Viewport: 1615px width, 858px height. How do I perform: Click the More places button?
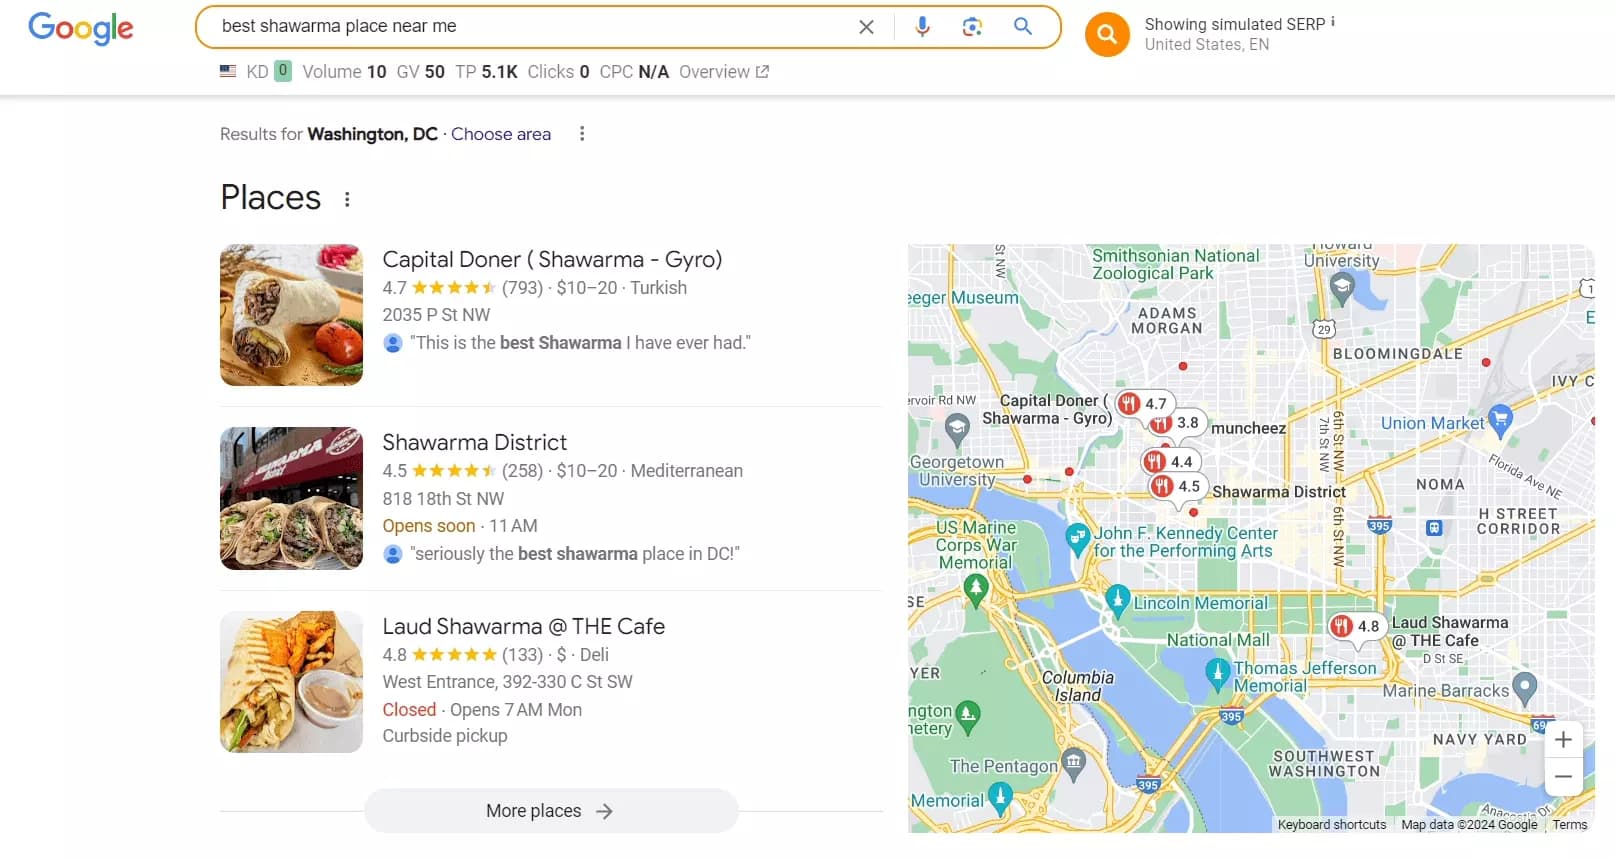tap(551, 811)
